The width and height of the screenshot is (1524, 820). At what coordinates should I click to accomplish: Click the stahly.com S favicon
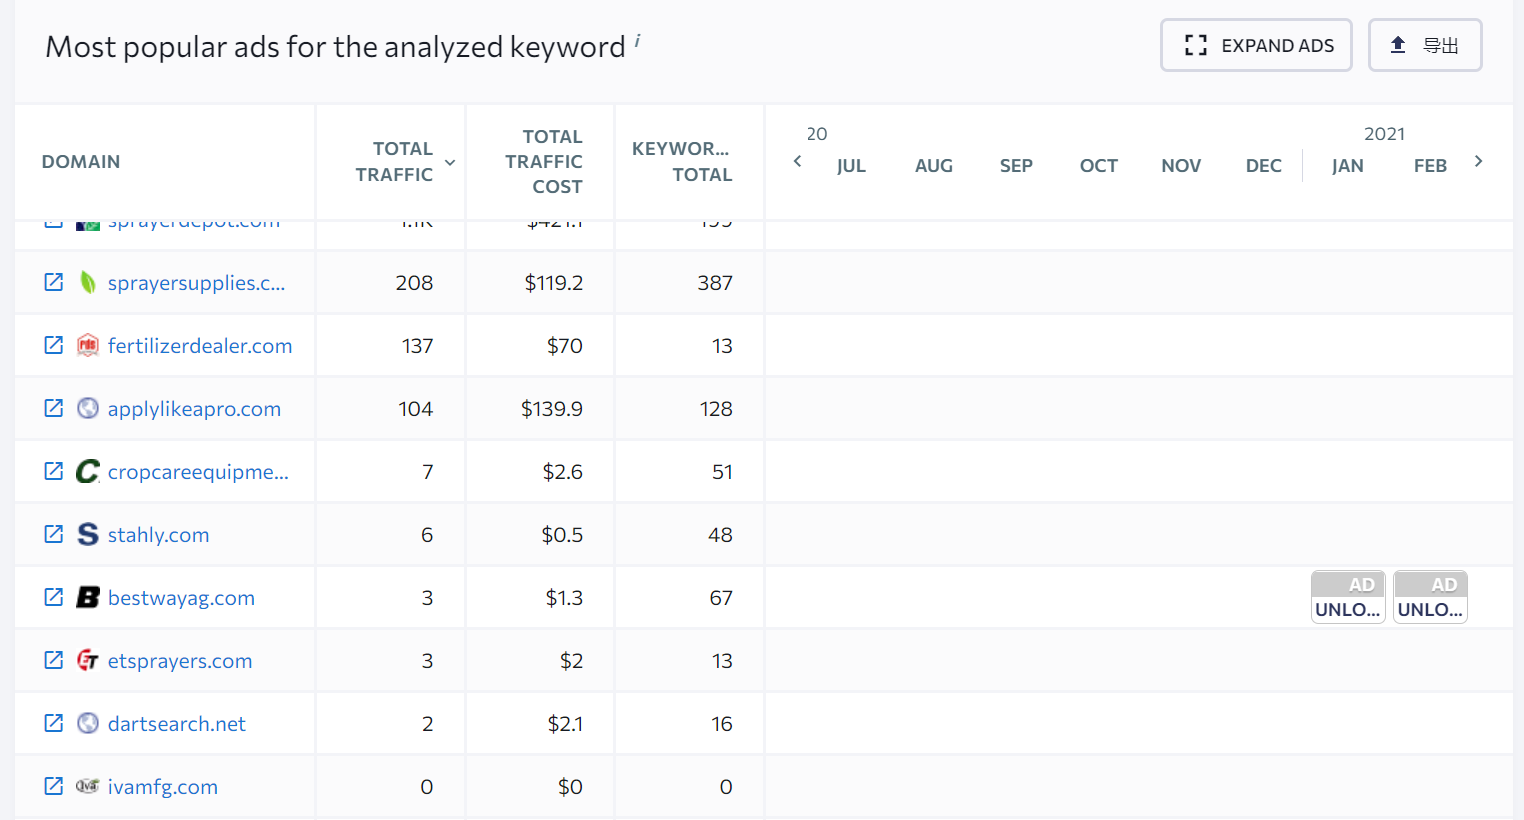pyautogui.click(x=88, y=534)
